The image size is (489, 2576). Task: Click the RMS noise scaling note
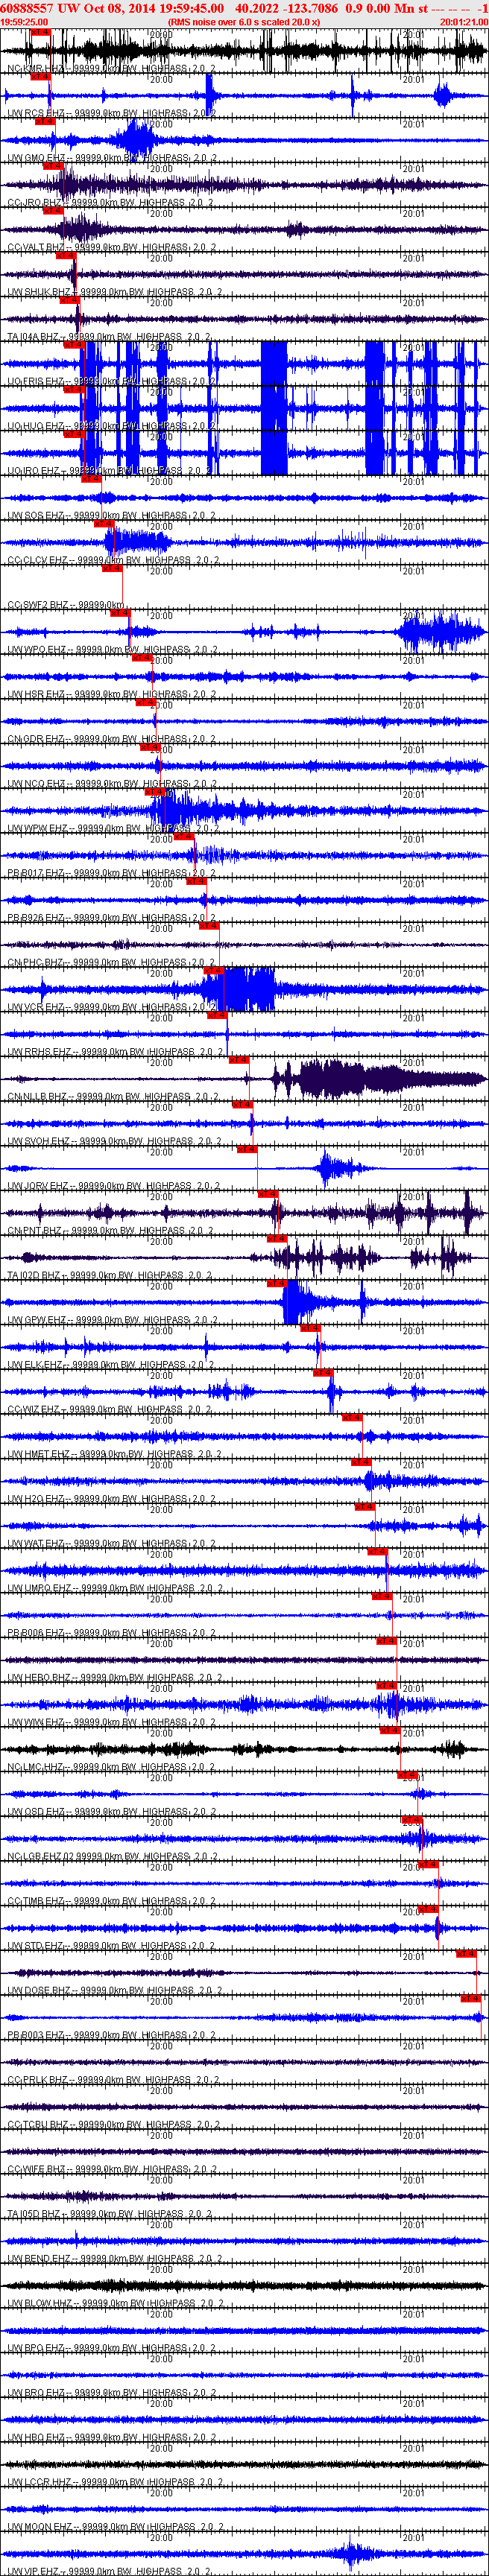point(244,21)
